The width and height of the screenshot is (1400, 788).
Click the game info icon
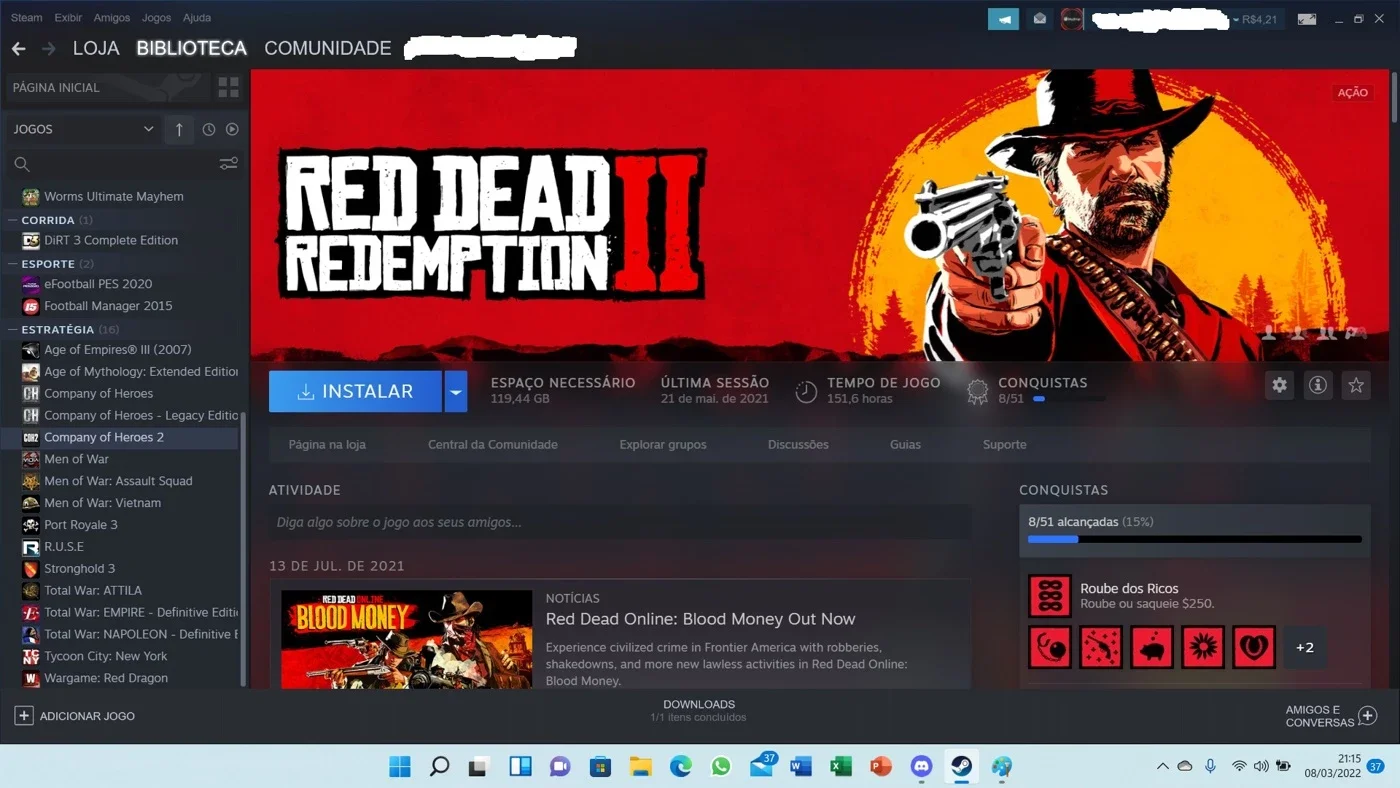pos(1318,385)
